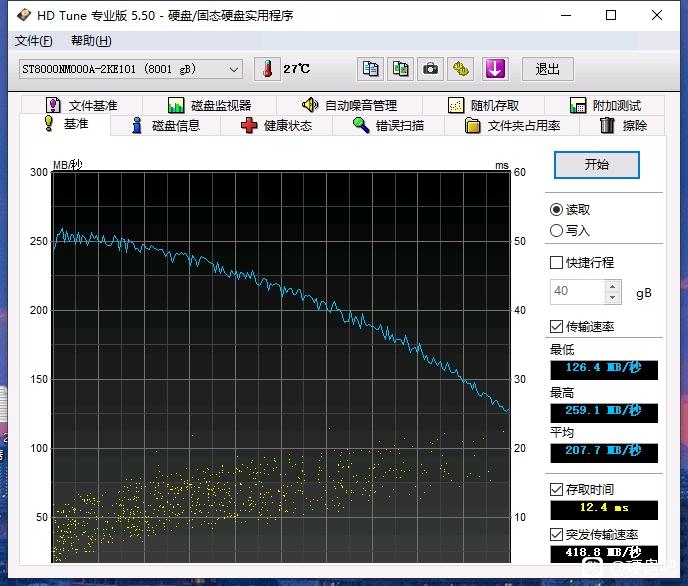Increase short stroke size with up arrow

pos(613,286)
